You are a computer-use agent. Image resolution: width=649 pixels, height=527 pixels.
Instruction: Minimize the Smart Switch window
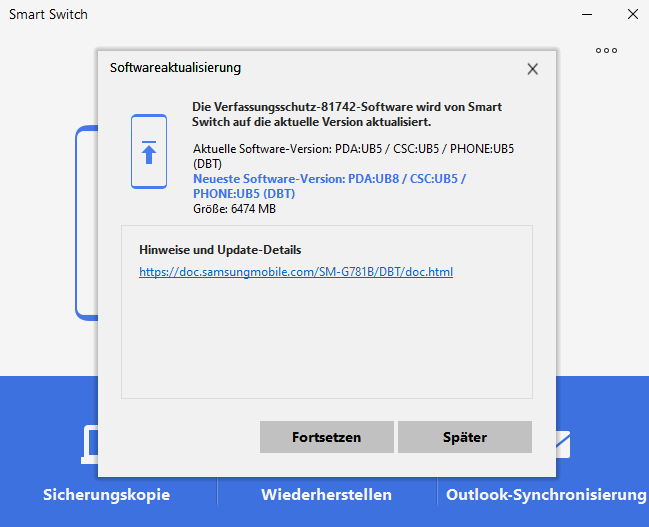pyautogui.click(x=587, y=14)
